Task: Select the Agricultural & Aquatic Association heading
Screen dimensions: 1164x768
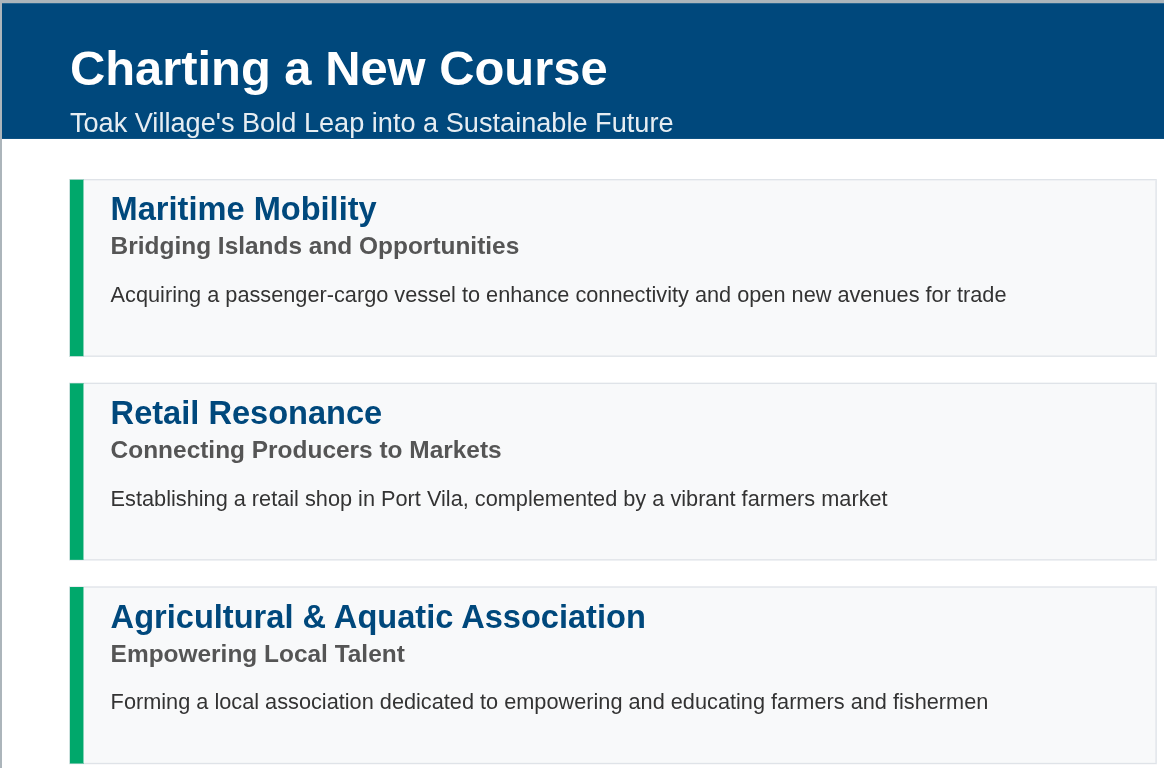Action: (x=378, y=617)
